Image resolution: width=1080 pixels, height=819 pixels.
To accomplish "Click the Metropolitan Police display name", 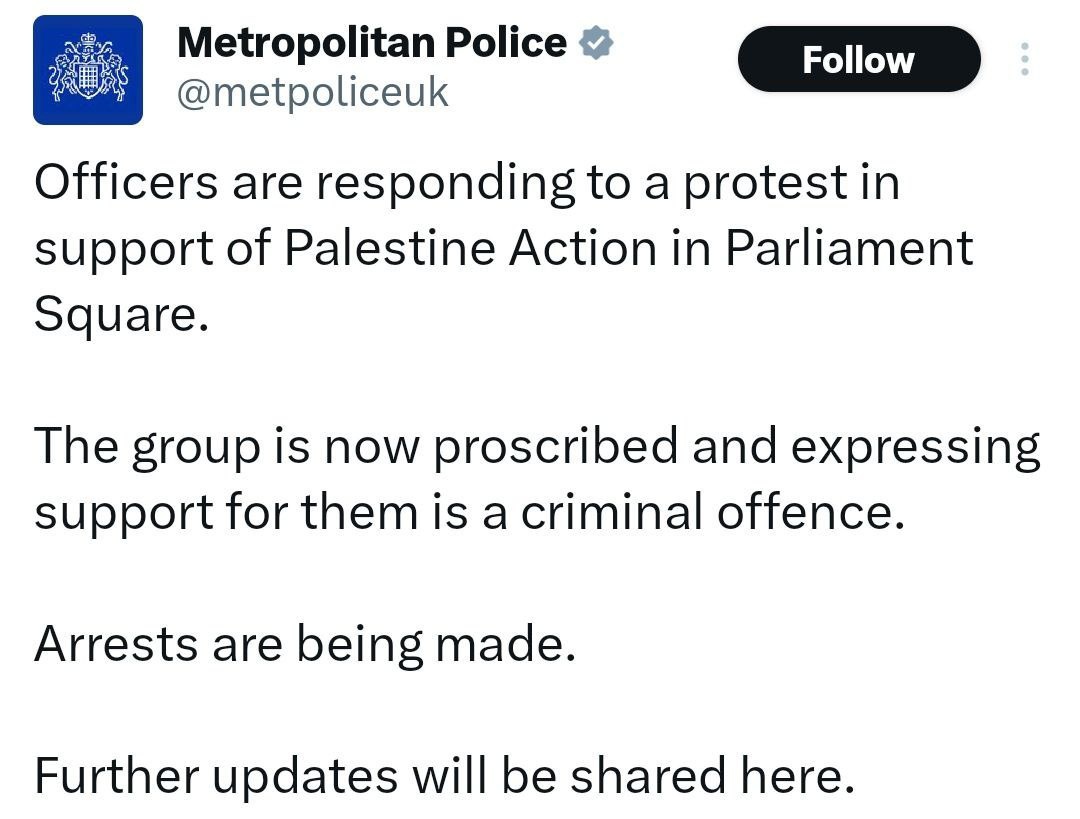I will coord(372,43).
